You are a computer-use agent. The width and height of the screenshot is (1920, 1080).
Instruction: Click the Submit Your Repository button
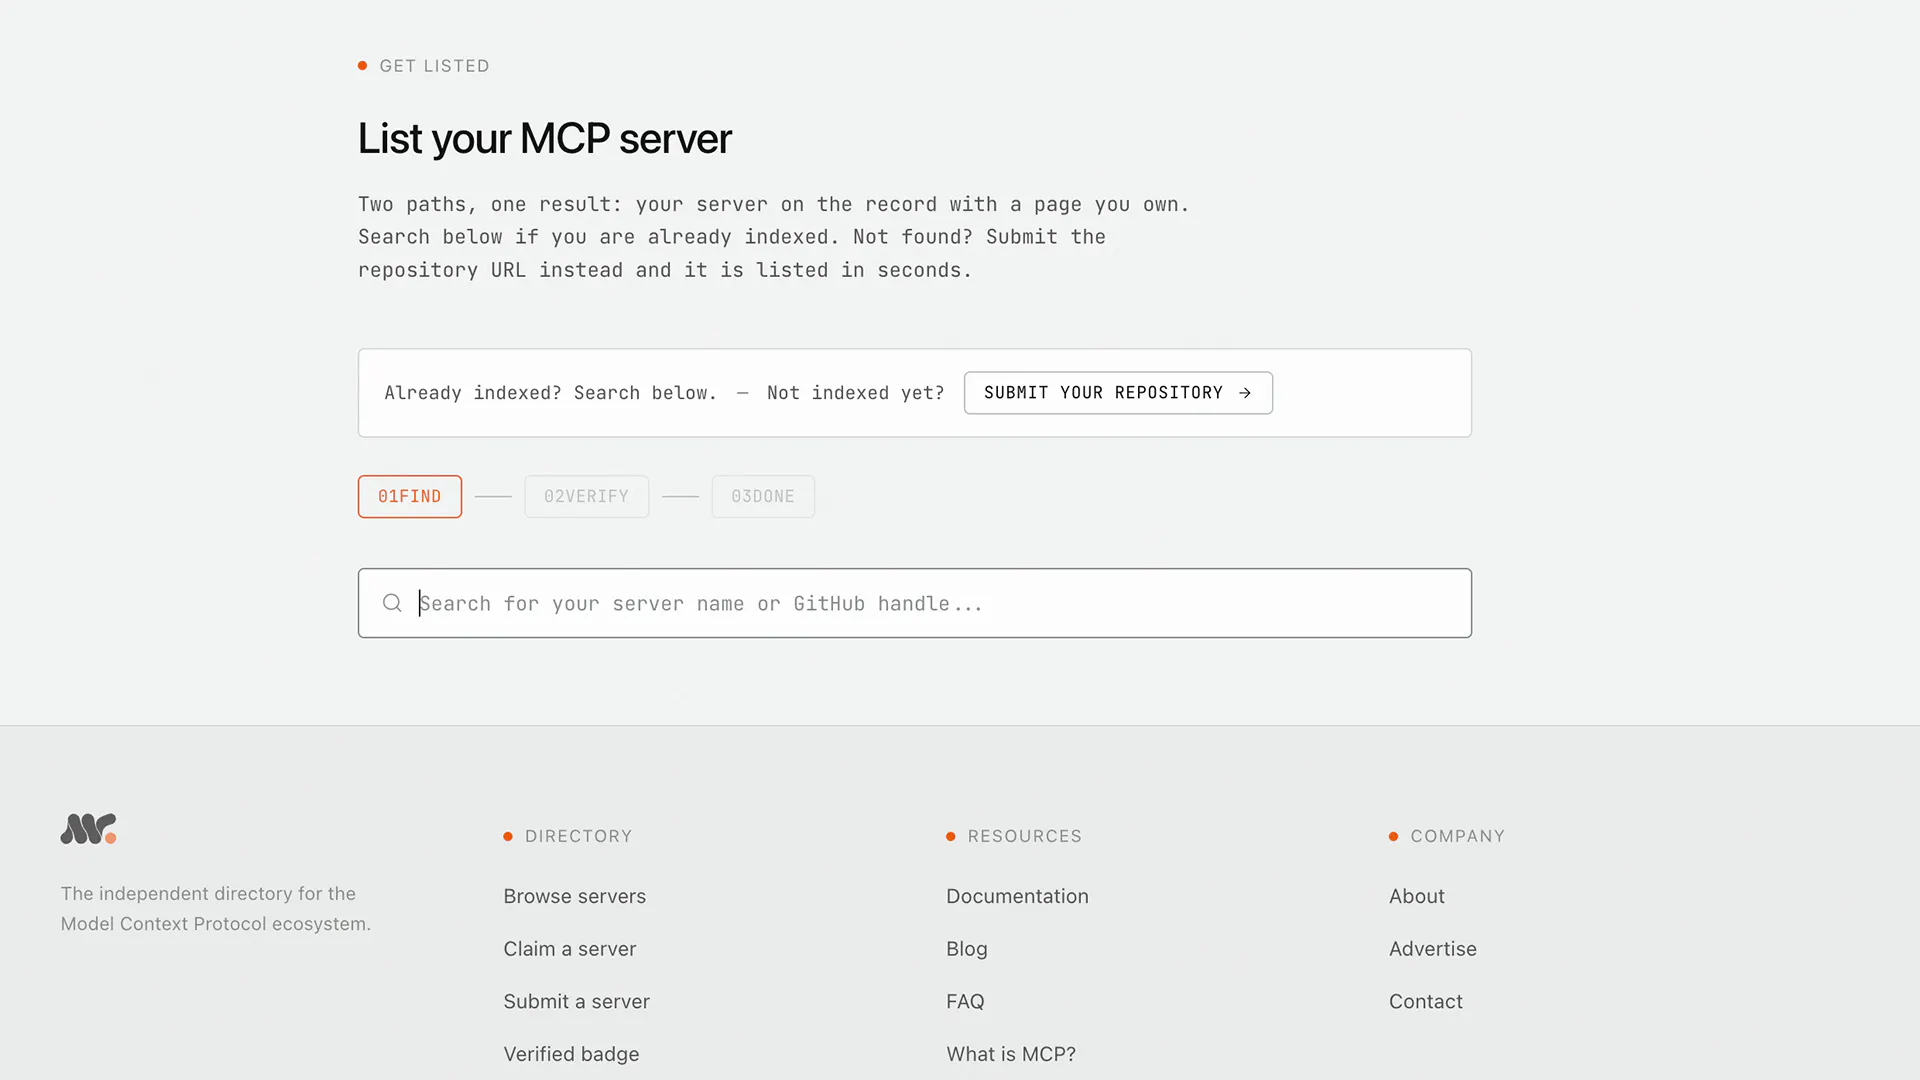[1118, 393]
